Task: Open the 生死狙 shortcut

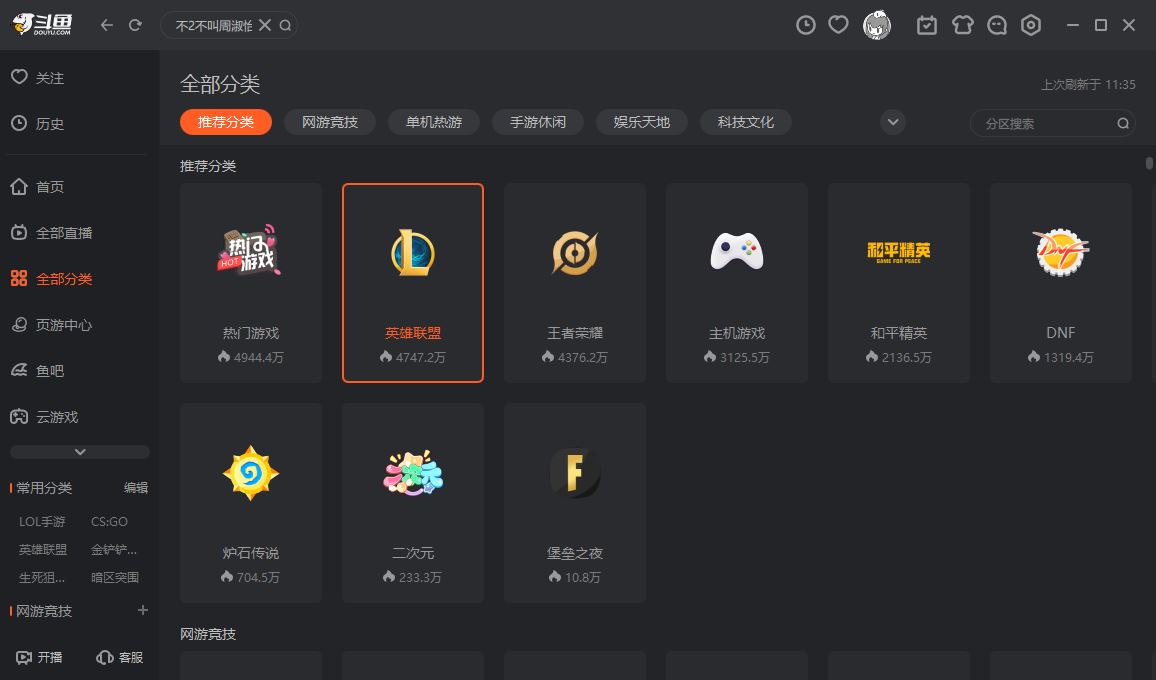Action: point(41,577)
